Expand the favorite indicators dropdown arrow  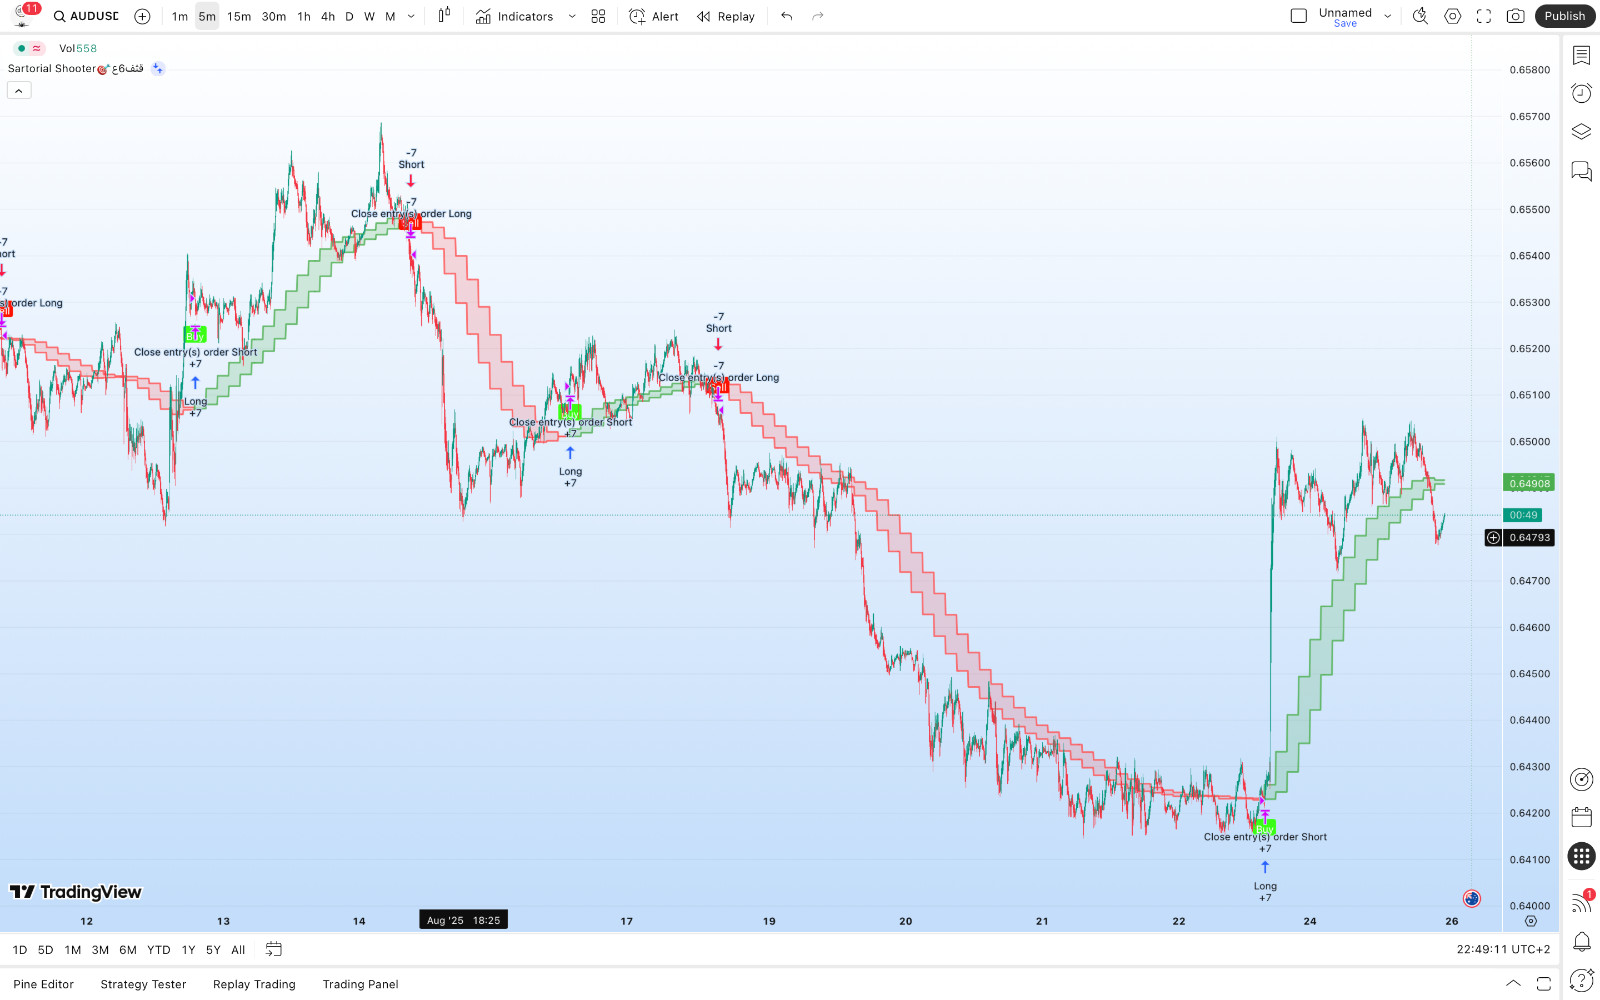pos(572,16)
